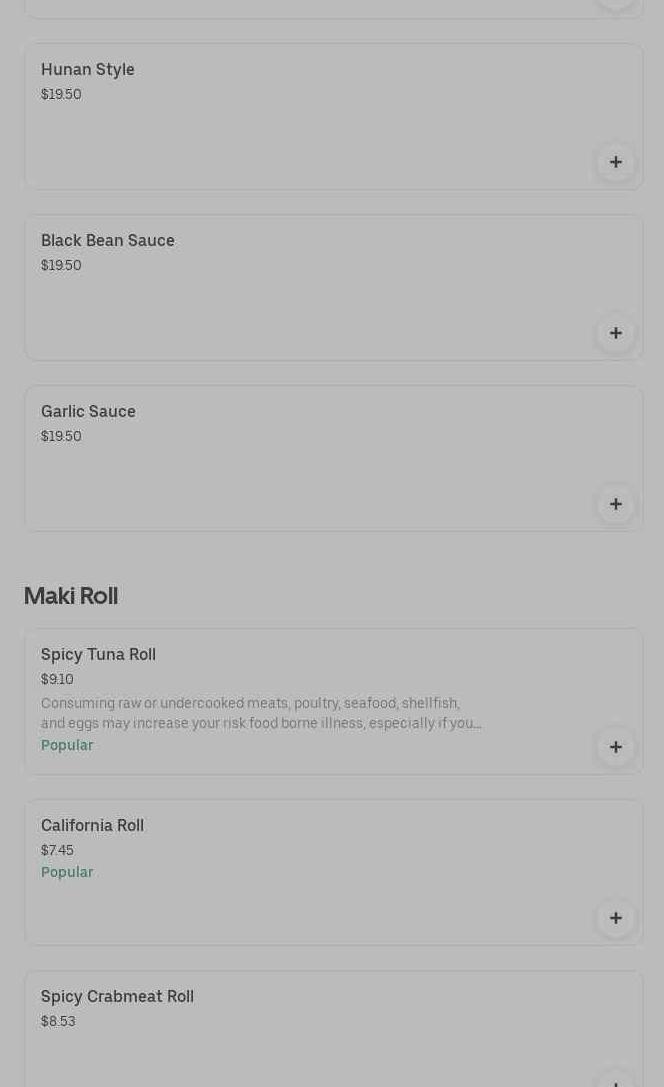Image resolution: width=664 pixels, height=1087 pixels.
Task: Add Hunan Style to the order
Action: [615, 162]
